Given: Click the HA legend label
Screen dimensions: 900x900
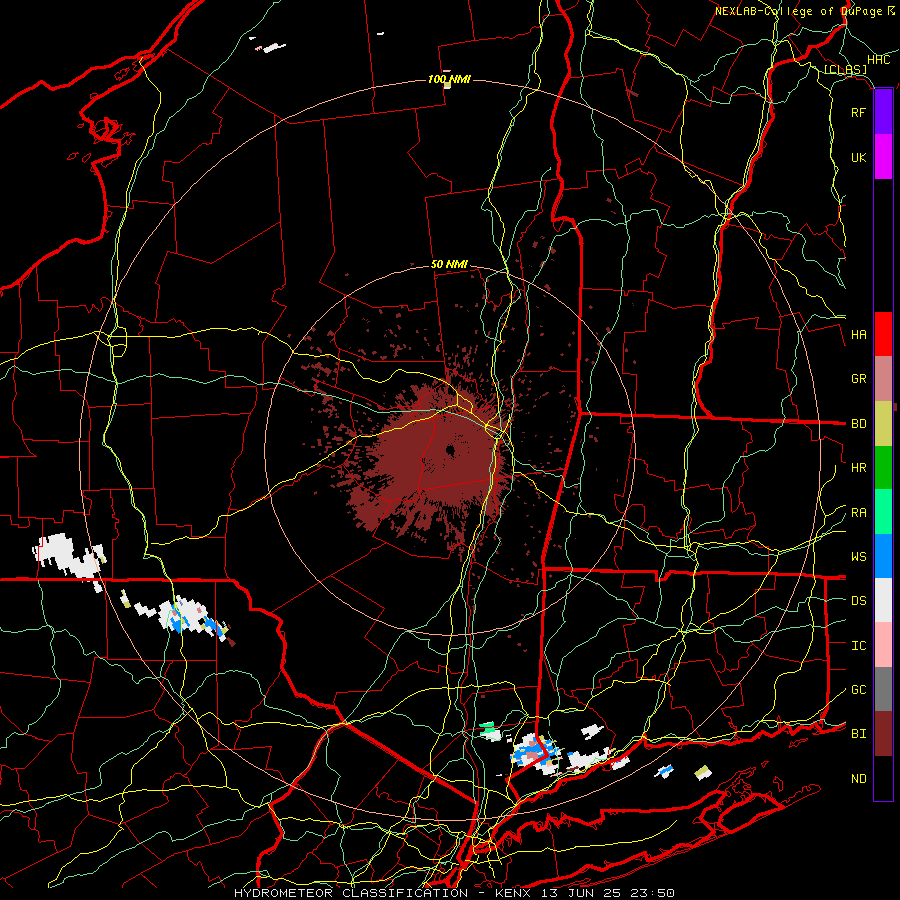Looking at the screenshot, I should [x=858, y=335].
